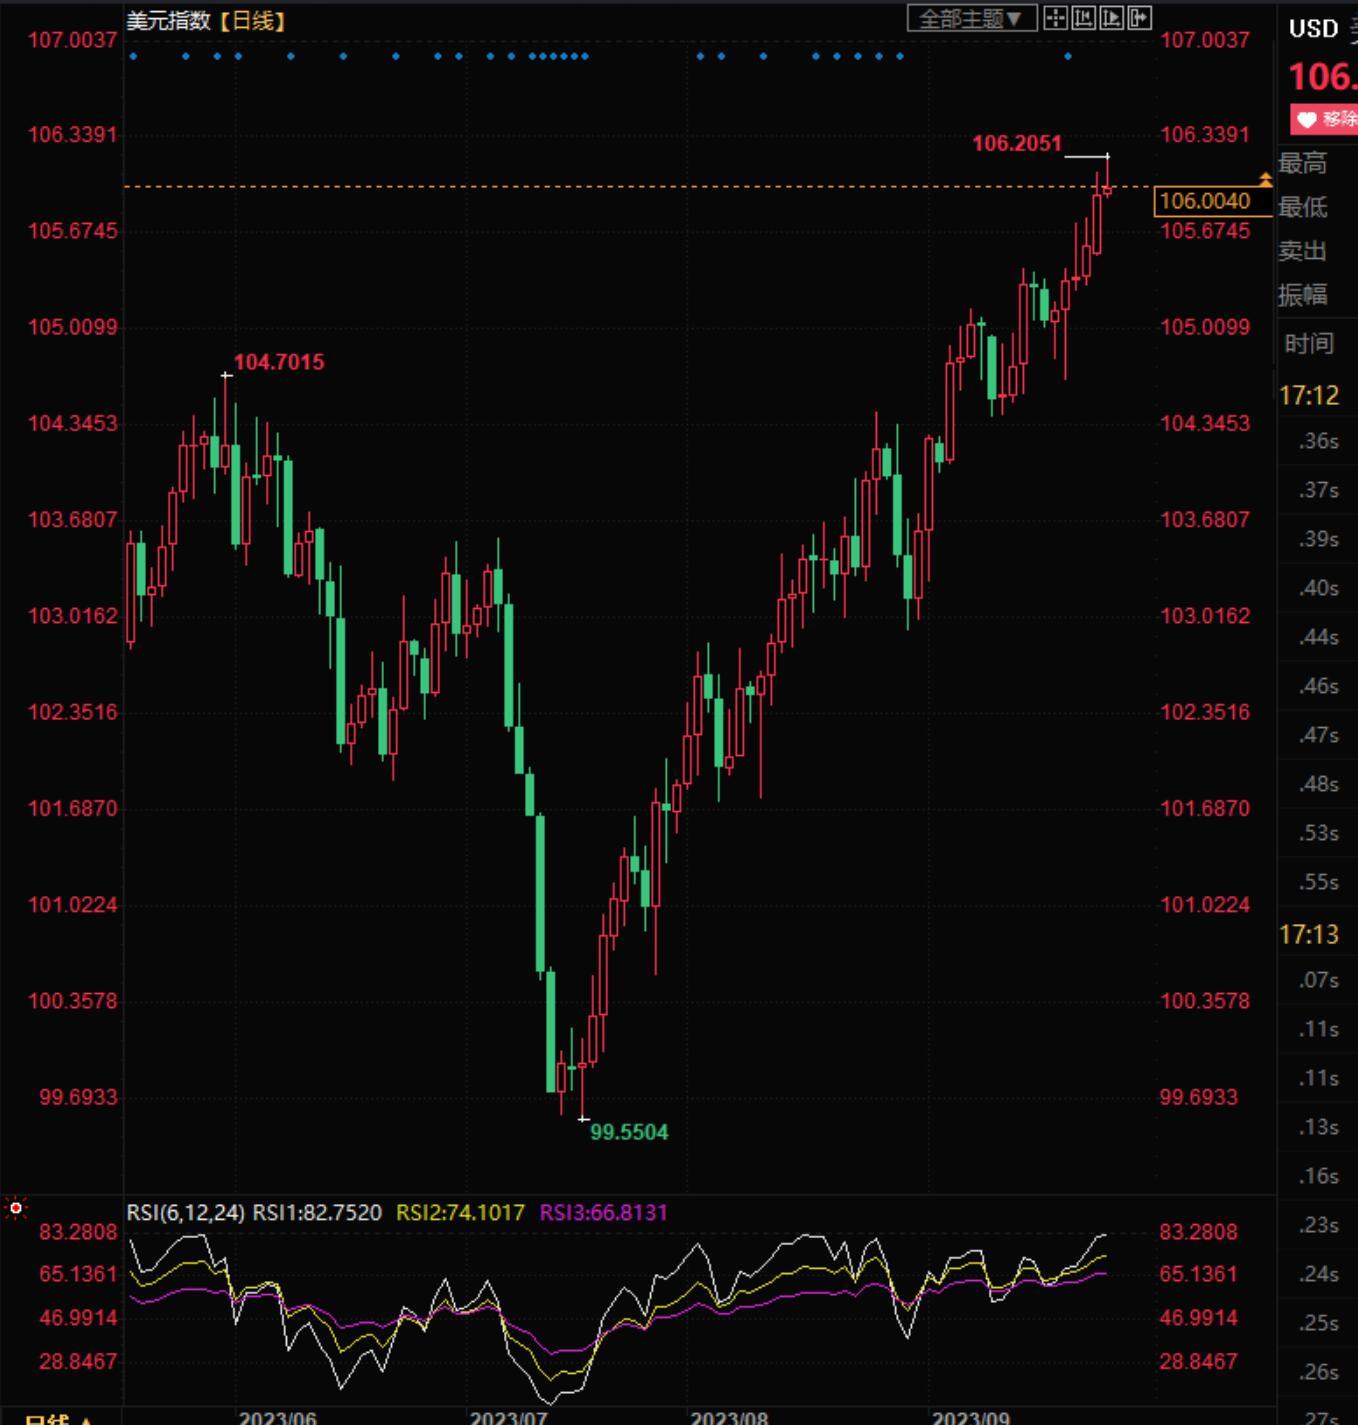Select the .23s tick row
This screenshot has height=1425, width=1358.
(1318, 1225)
